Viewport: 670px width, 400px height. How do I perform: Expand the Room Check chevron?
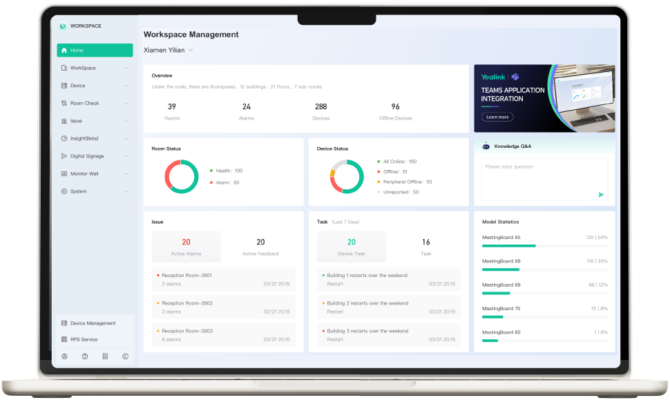coord(126,103)
